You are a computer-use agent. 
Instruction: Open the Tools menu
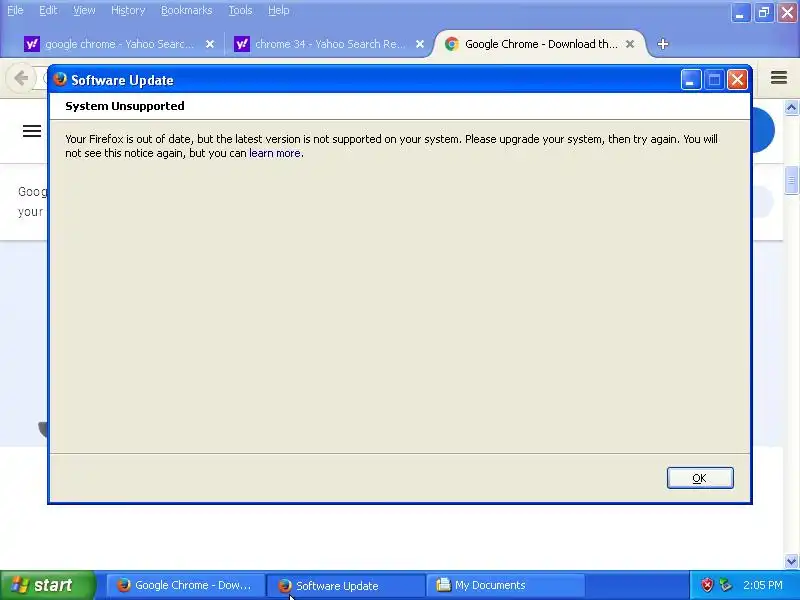click(240, 10)
